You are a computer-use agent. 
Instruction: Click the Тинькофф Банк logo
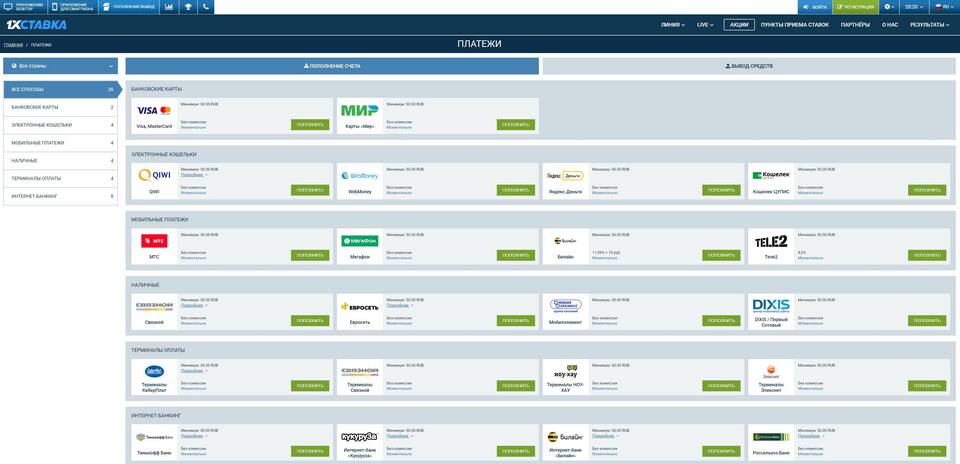[x=154, y=437]
